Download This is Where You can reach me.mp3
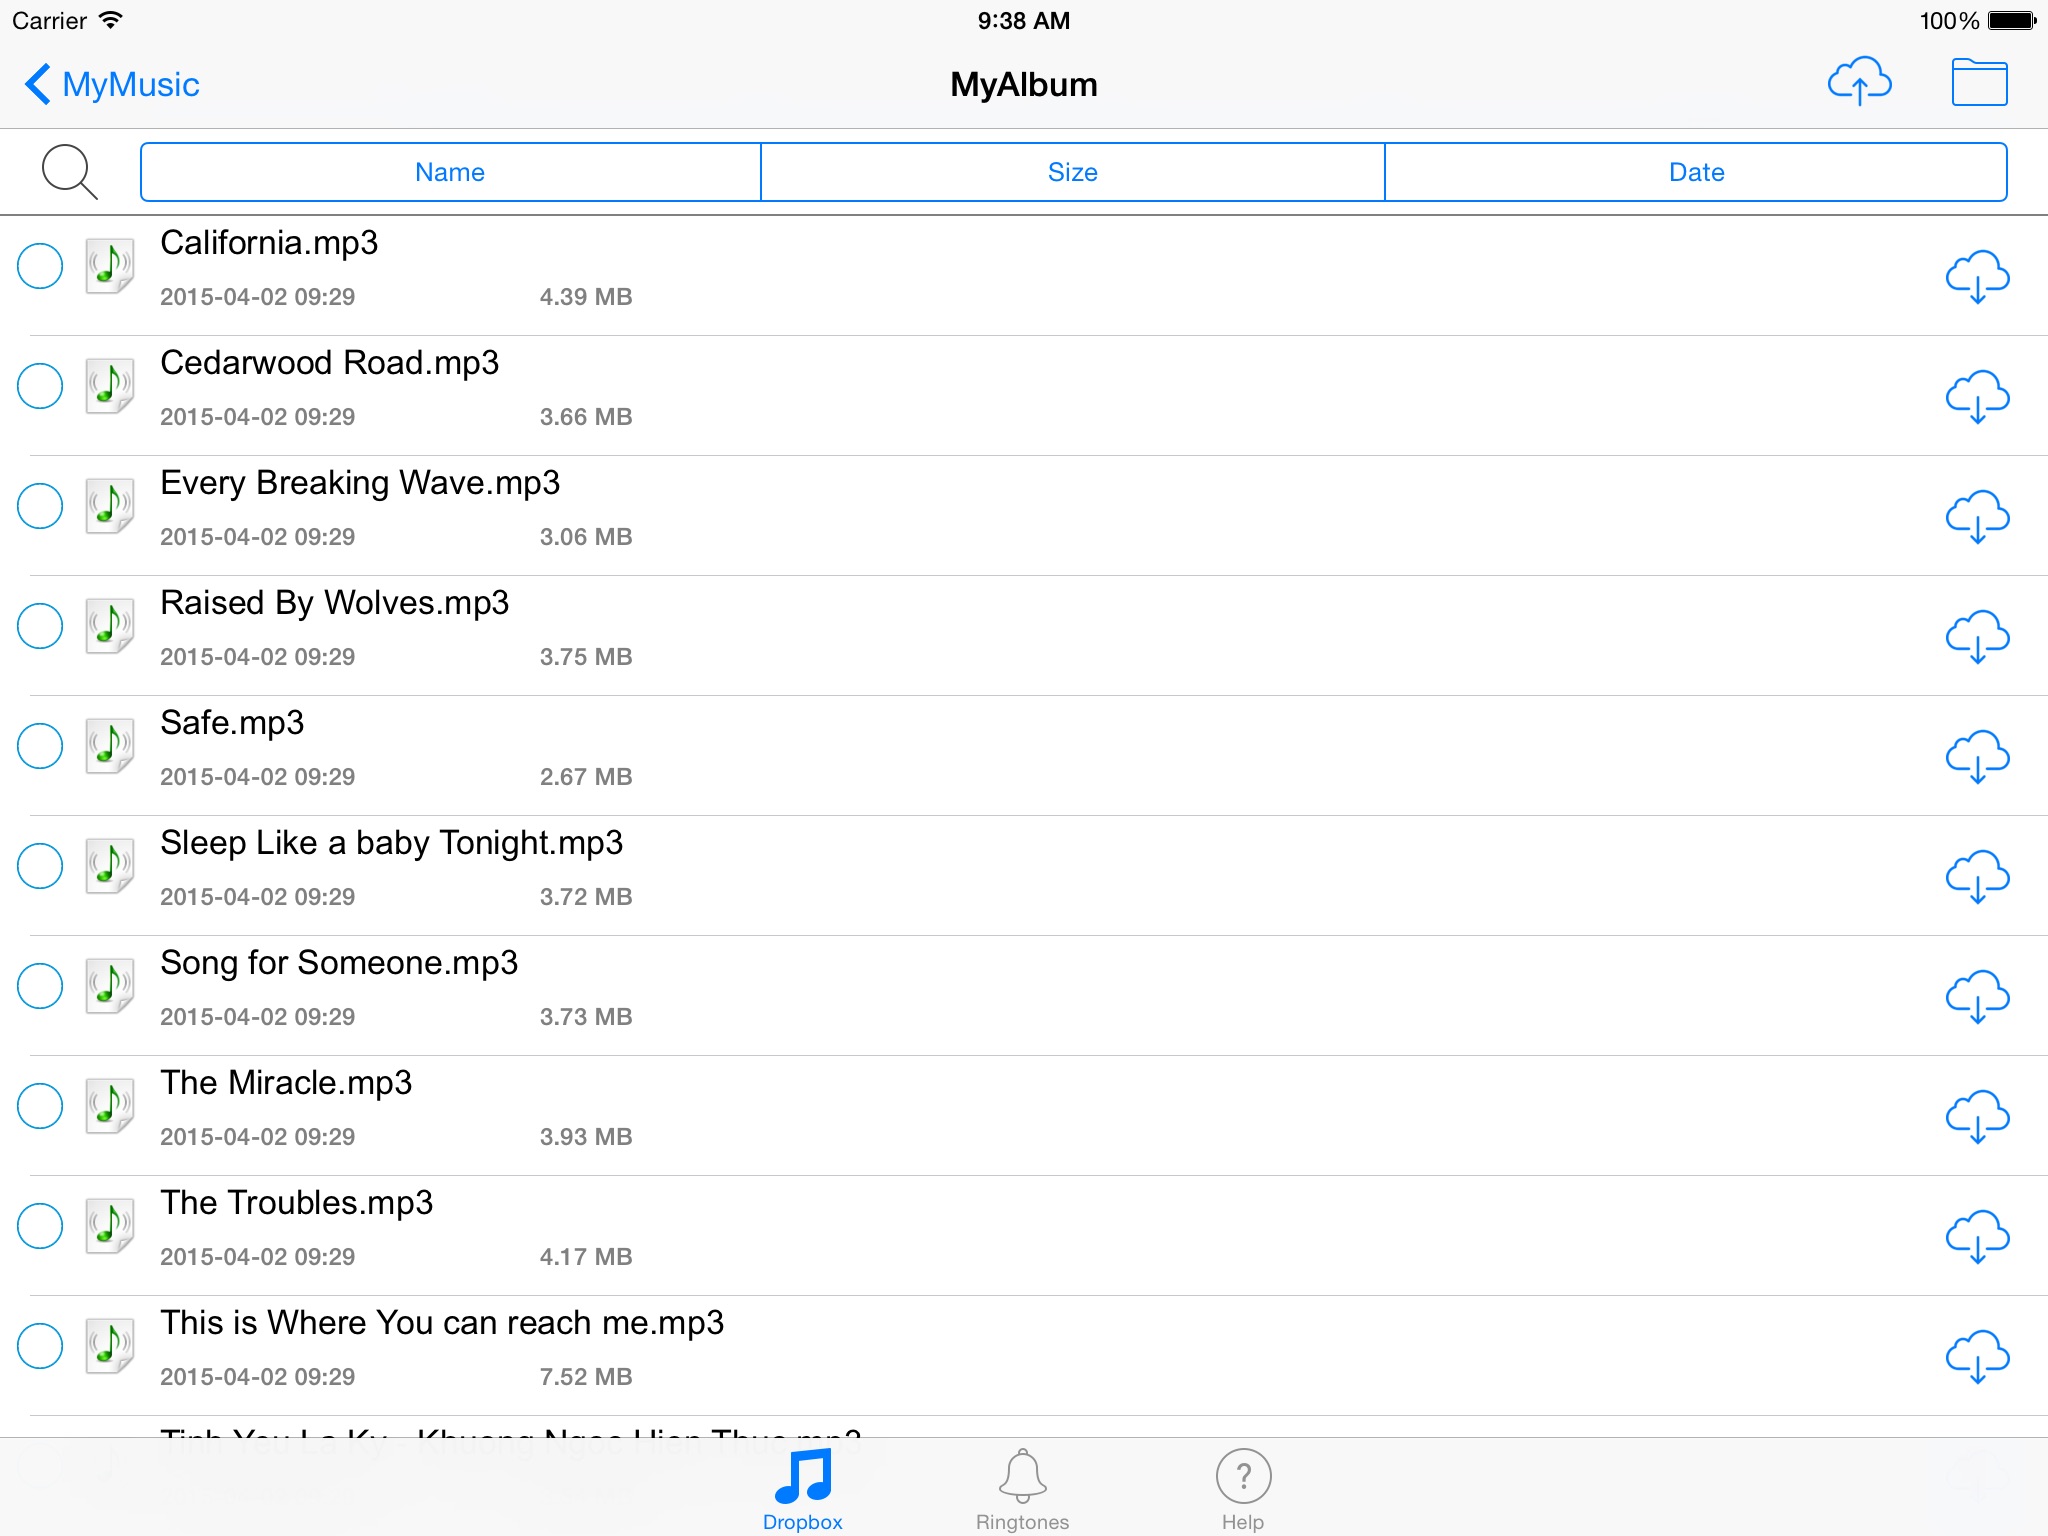2048x1536 pixels. coord(1977,1356)
